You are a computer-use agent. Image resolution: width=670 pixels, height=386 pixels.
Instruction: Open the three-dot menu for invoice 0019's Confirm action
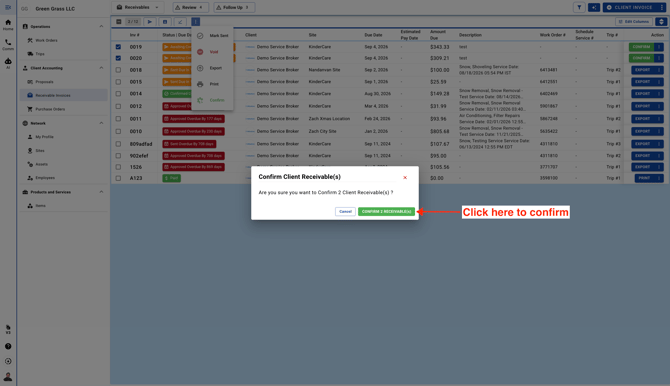click(x=659, y=47)
